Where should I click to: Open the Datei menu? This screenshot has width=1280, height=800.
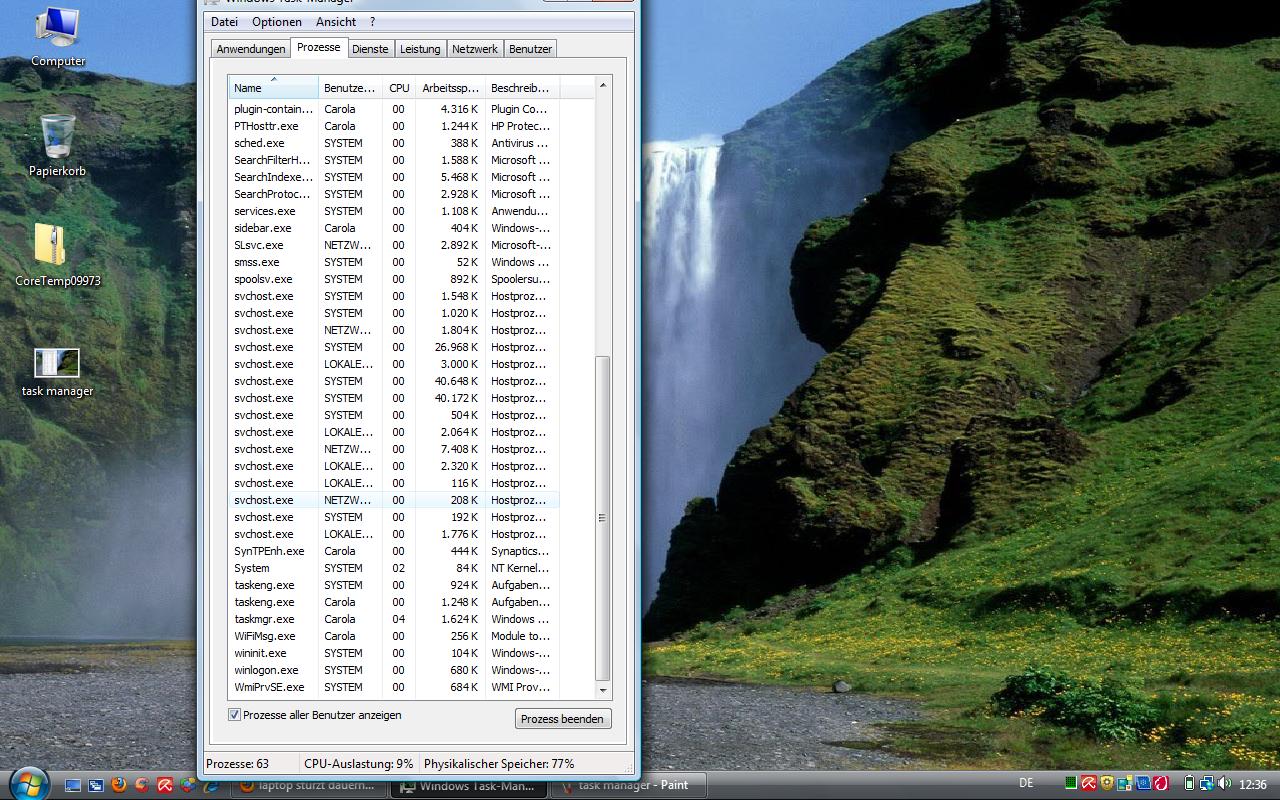224,22
